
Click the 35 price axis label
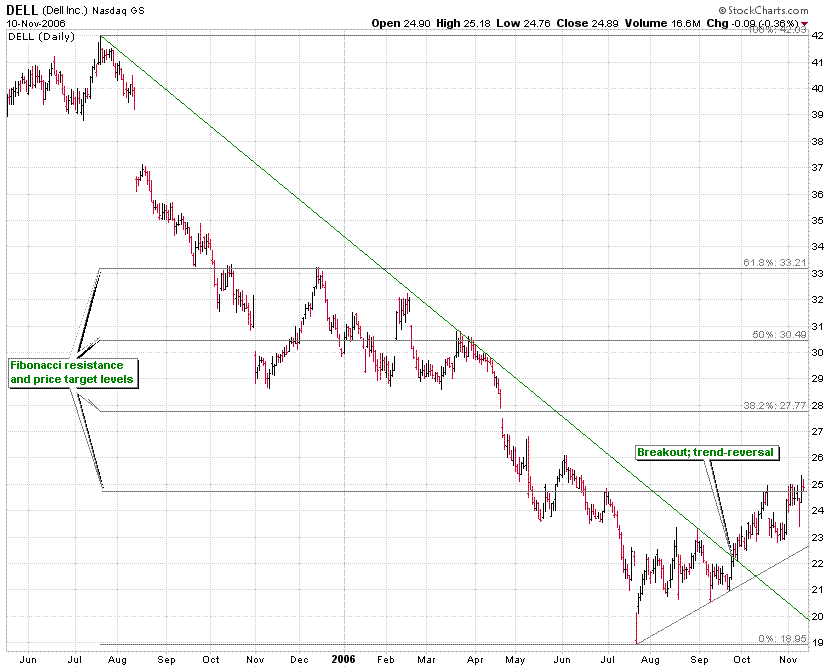point(817,221)
